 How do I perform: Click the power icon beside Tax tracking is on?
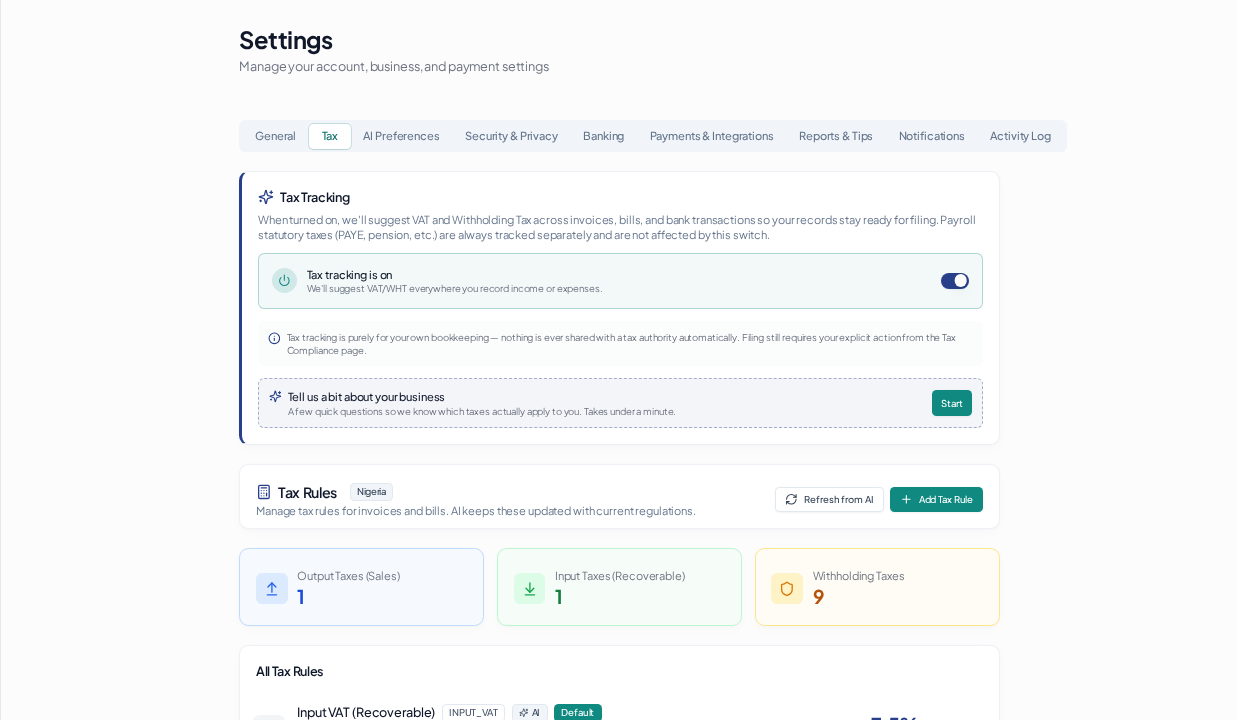(x=284, y=281)
